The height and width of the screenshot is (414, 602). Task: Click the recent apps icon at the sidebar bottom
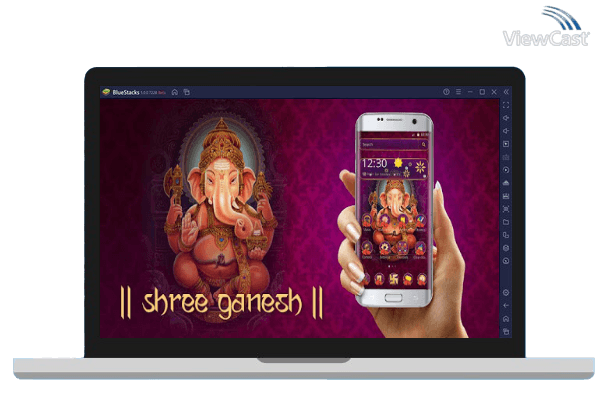[x=506, y=332]
